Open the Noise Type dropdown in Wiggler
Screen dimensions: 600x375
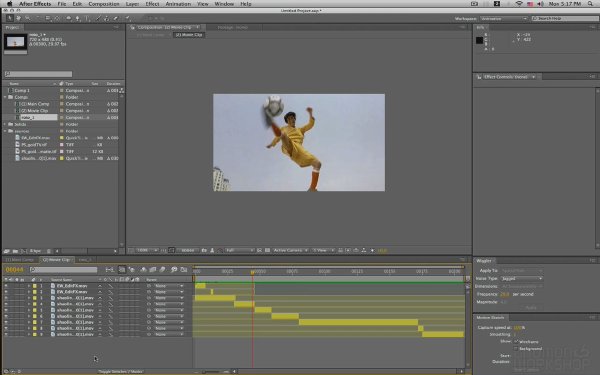tap(522, 278)
